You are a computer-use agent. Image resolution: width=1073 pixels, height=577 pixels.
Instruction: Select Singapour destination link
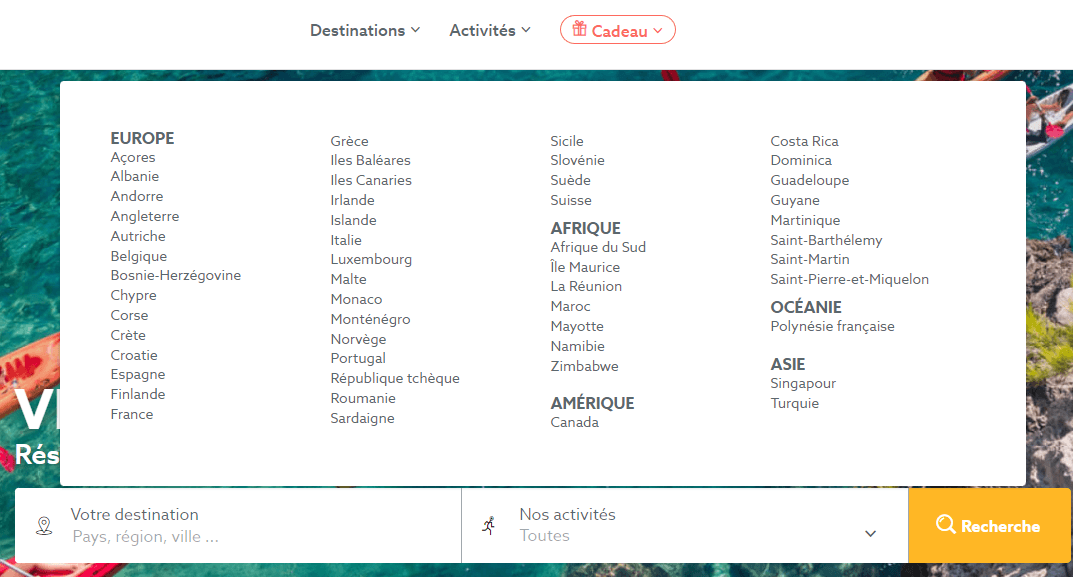click(803, 383)
